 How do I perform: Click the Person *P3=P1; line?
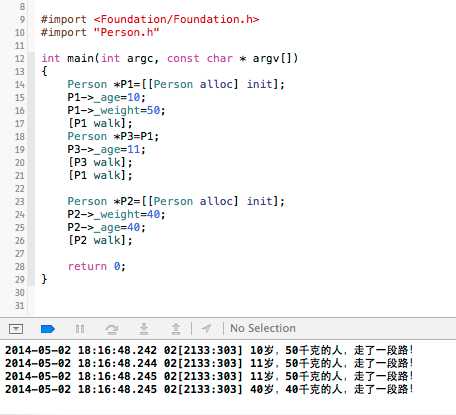point(113,136)
